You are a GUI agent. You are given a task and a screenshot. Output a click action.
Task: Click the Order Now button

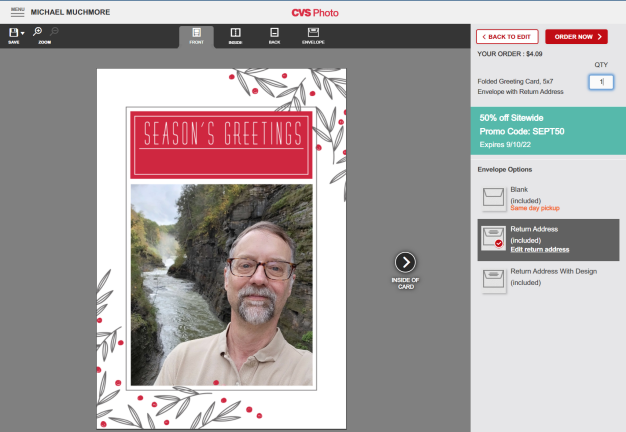point(576,37)
